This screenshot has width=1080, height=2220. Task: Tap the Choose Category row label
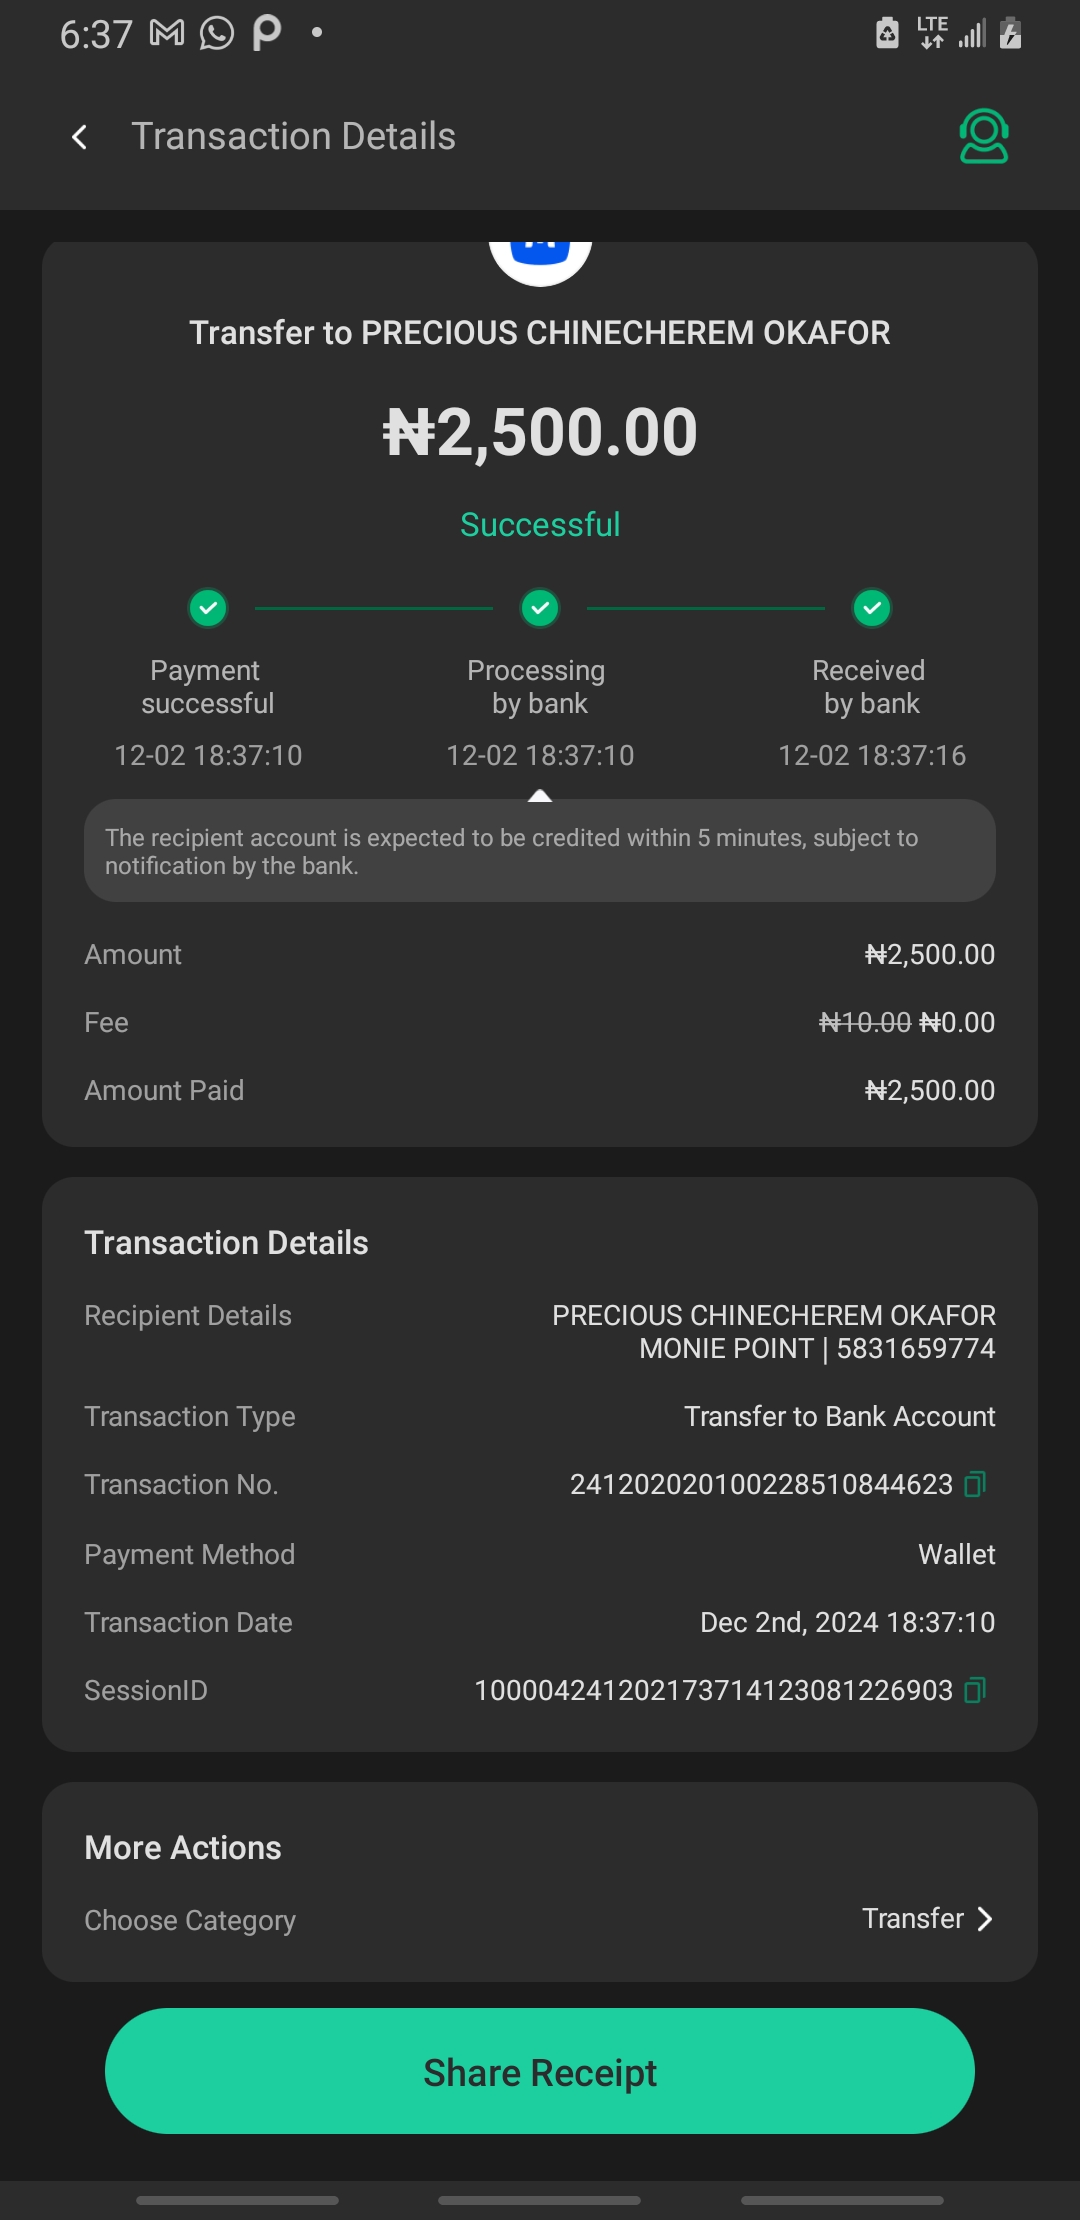point(190,1921)
